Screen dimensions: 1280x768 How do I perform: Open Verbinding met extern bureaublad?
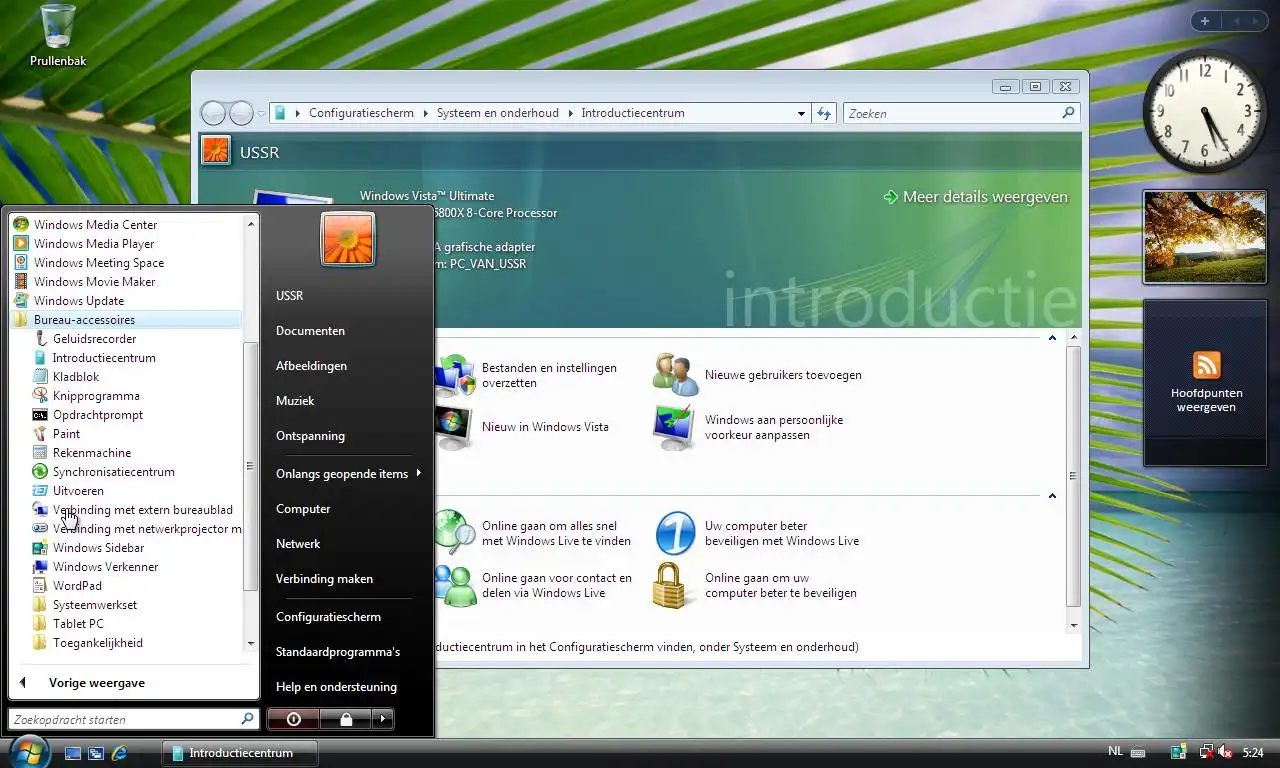coord(133,510)
